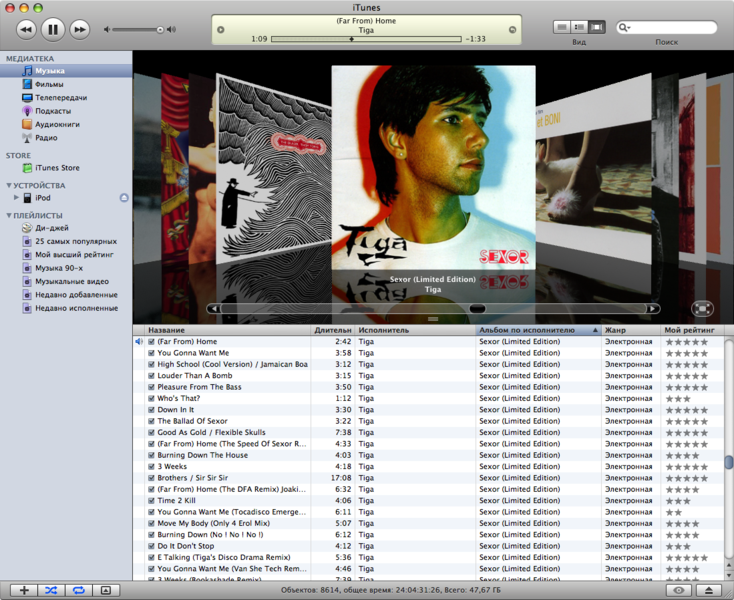Enter full screen Cover Flow mode
The height and width of the screenshot is (600, 734).
[702, 309]
